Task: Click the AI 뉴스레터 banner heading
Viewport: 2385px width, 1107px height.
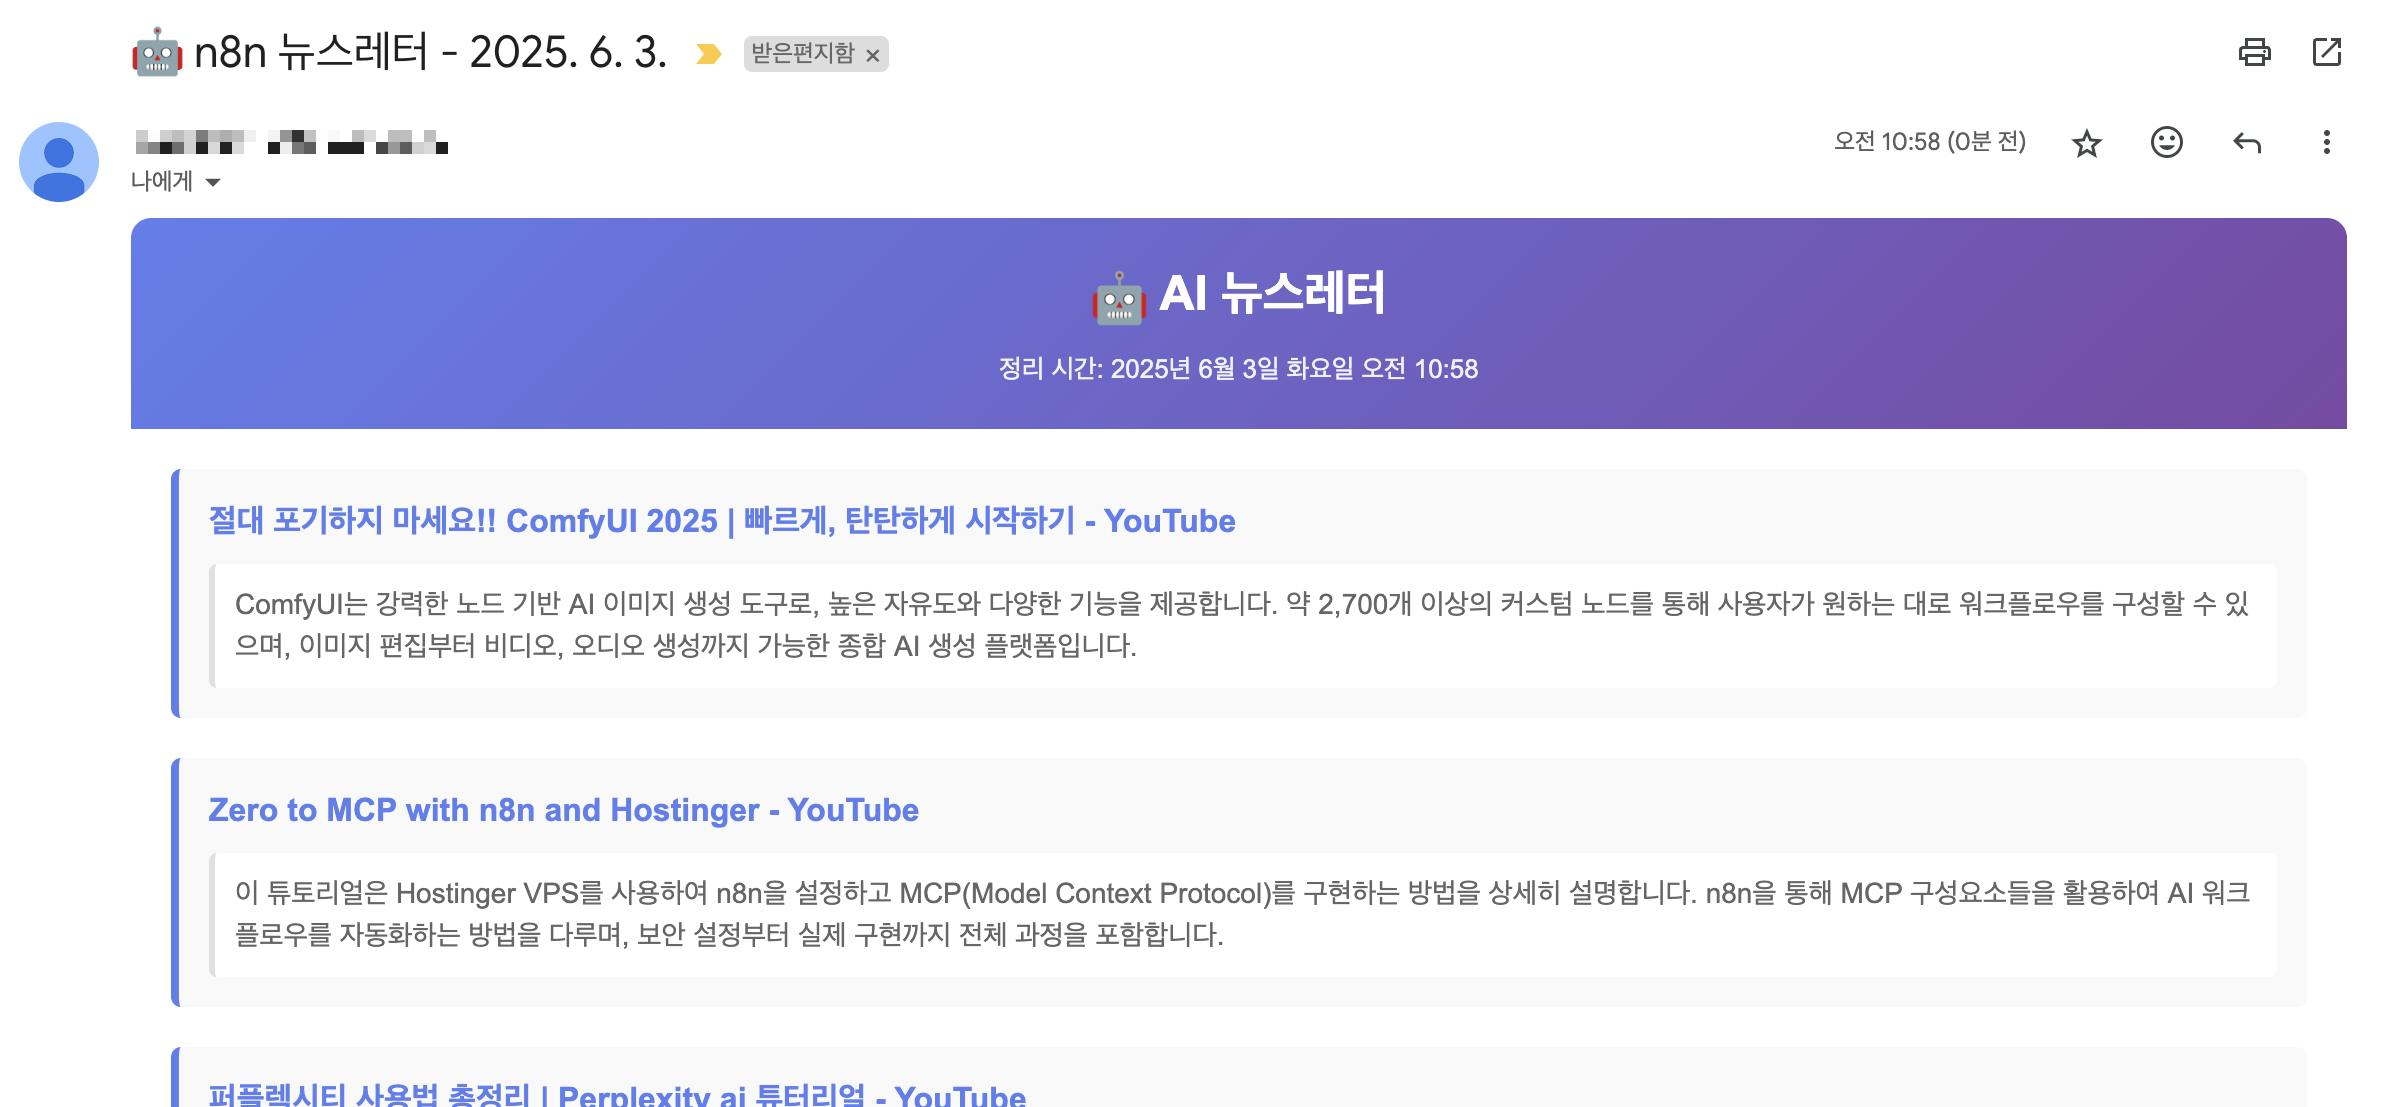Action: point(1238,294)
